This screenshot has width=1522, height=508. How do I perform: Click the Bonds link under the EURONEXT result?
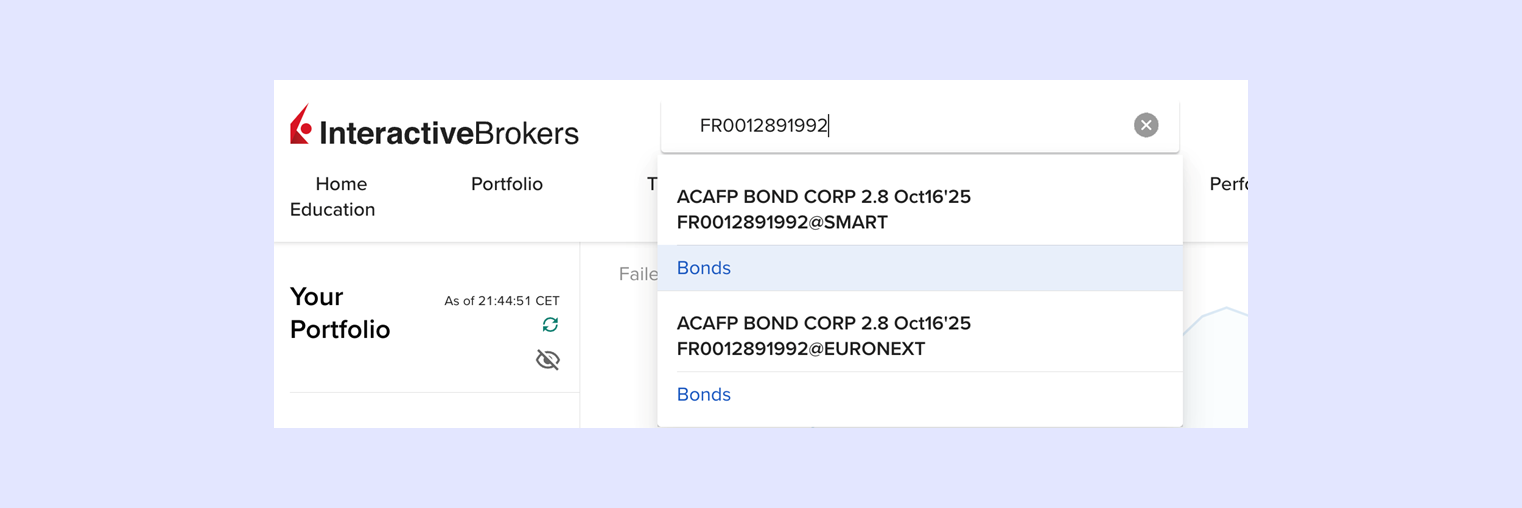704,395
